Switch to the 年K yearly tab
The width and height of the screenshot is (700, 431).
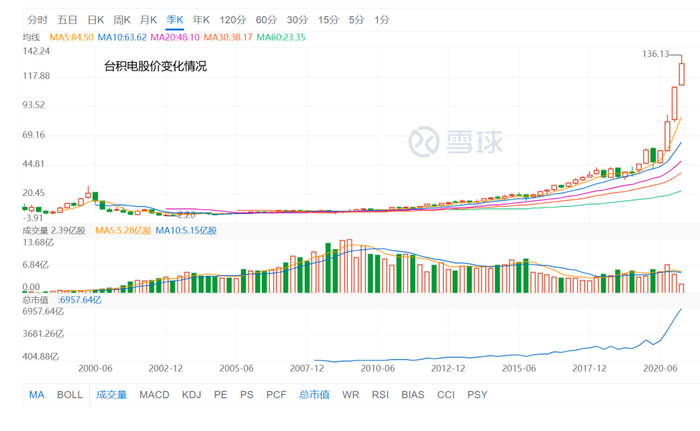[x=201, y=20]
